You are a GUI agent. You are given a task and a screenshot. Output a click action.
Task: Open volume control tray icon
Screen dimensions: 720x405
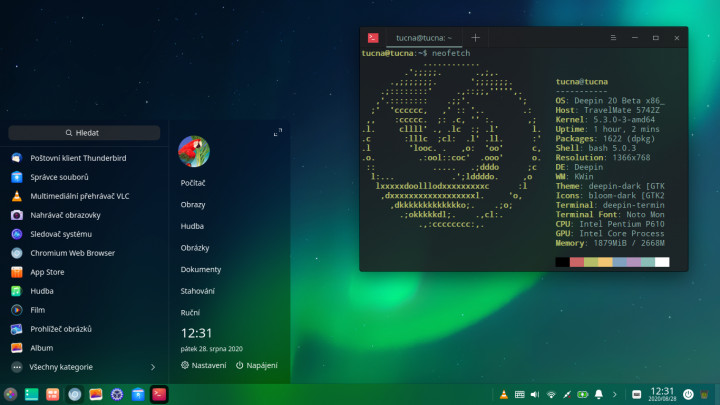coord(535,394)
